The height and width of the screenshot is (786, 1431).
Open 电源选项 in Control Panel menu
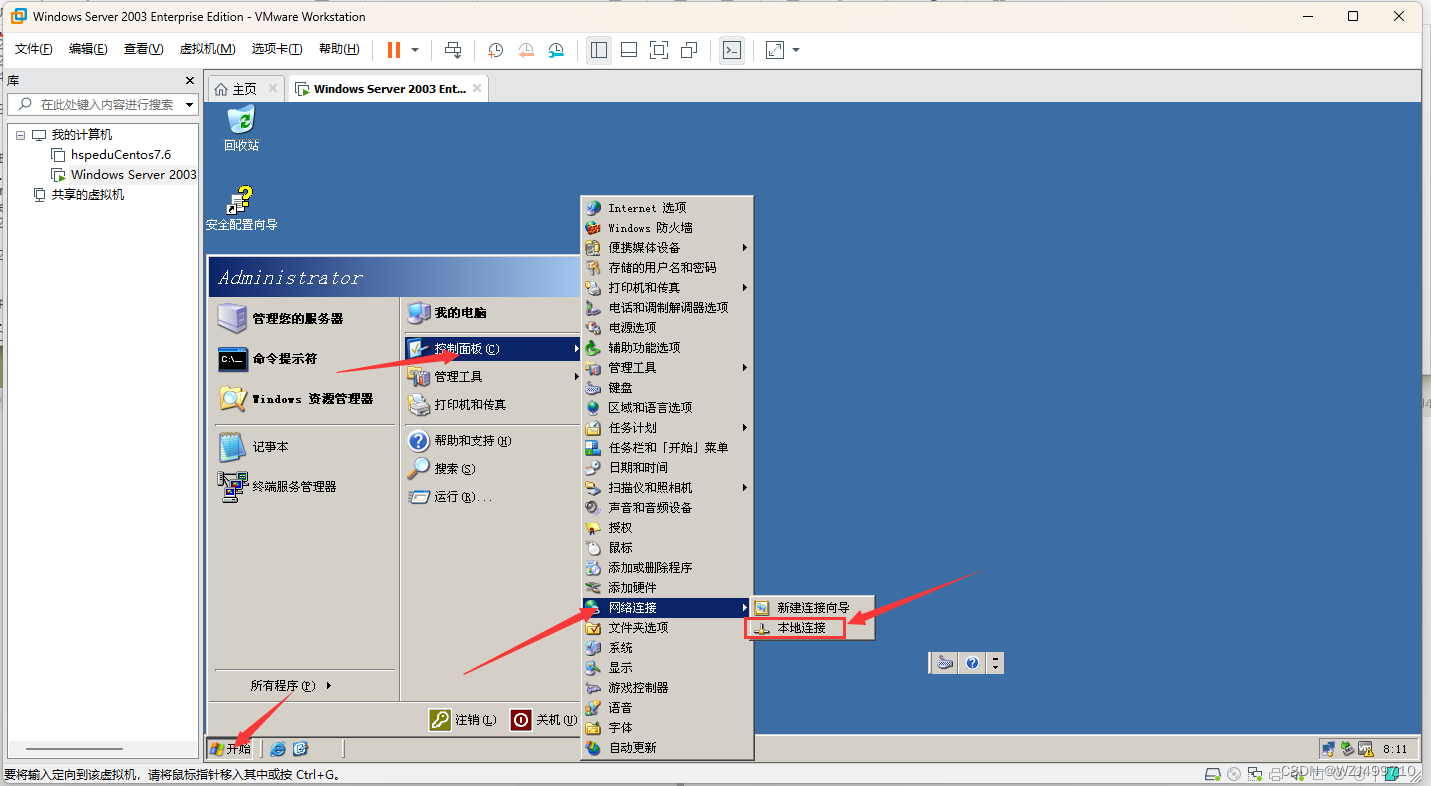[x=667, y=328]
